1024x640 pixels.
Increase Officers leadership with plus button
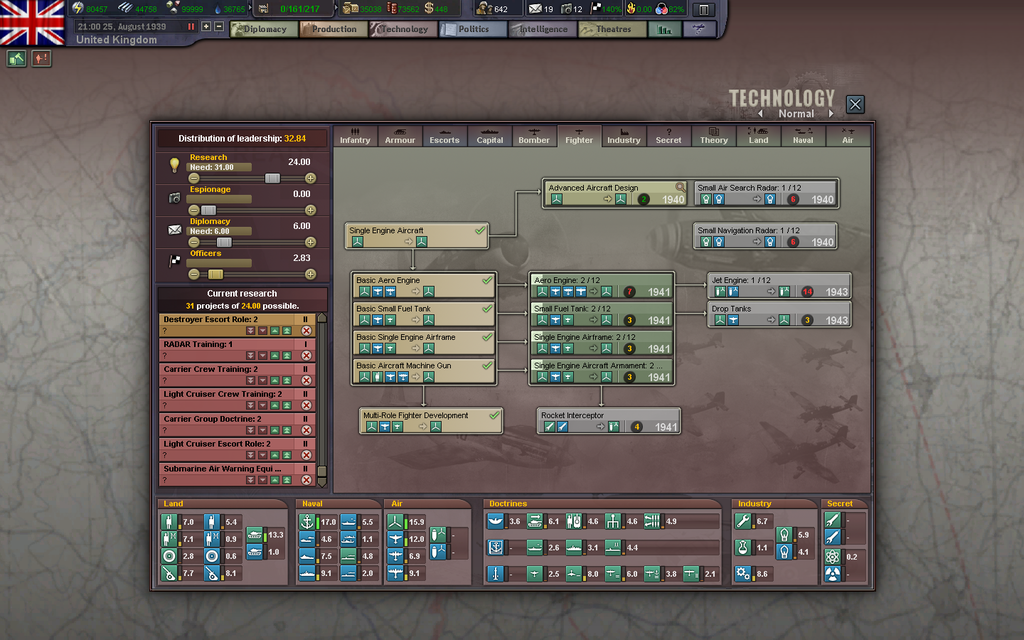pos(310,274)
